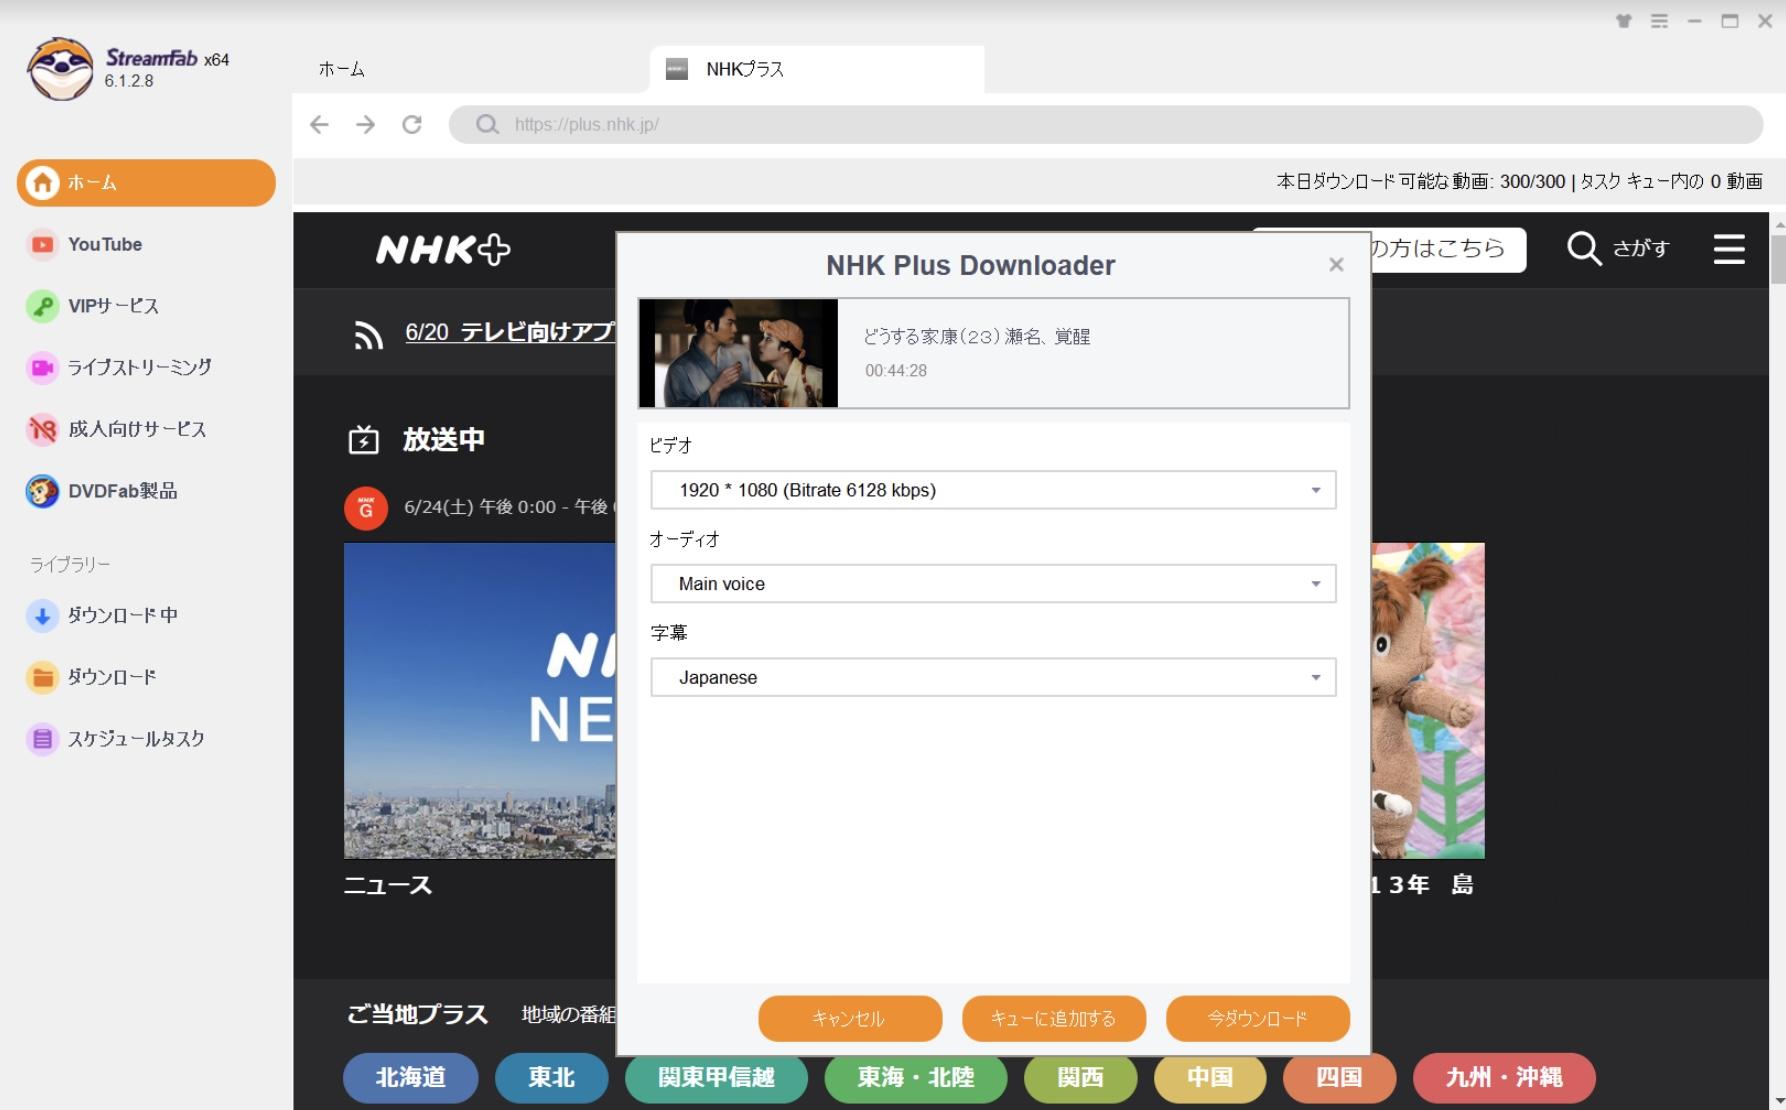1786x1110 pixels.
Task: Open the ホーム sidebar item
Action: click(x=146, y=183)
